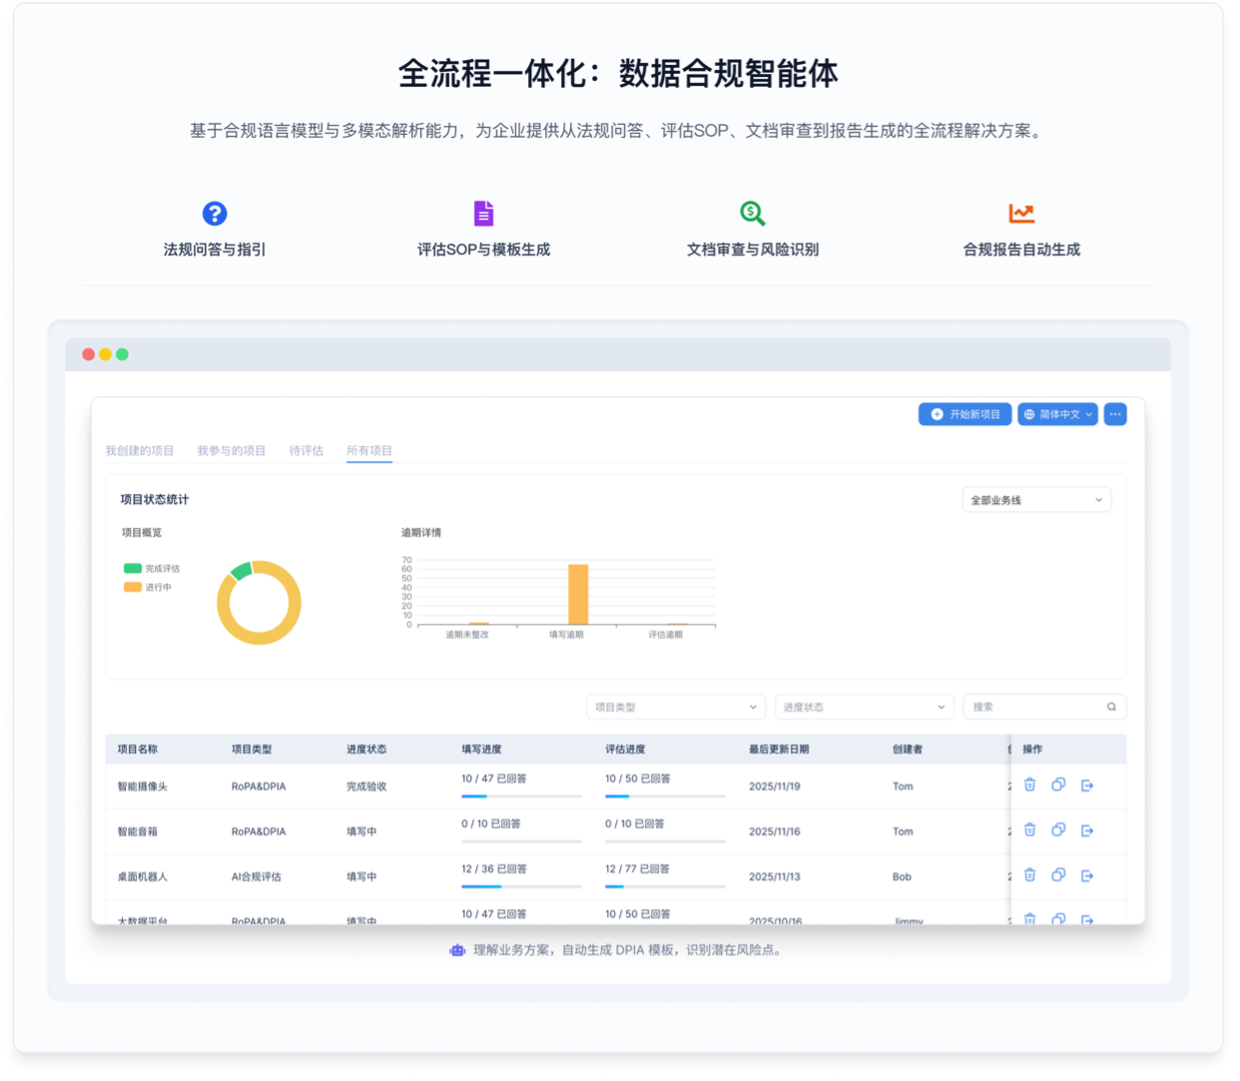The image size is (1240, 1081).
Task: Click the tall 填写逾期 bar in chart
Action: tap(578, 595)
